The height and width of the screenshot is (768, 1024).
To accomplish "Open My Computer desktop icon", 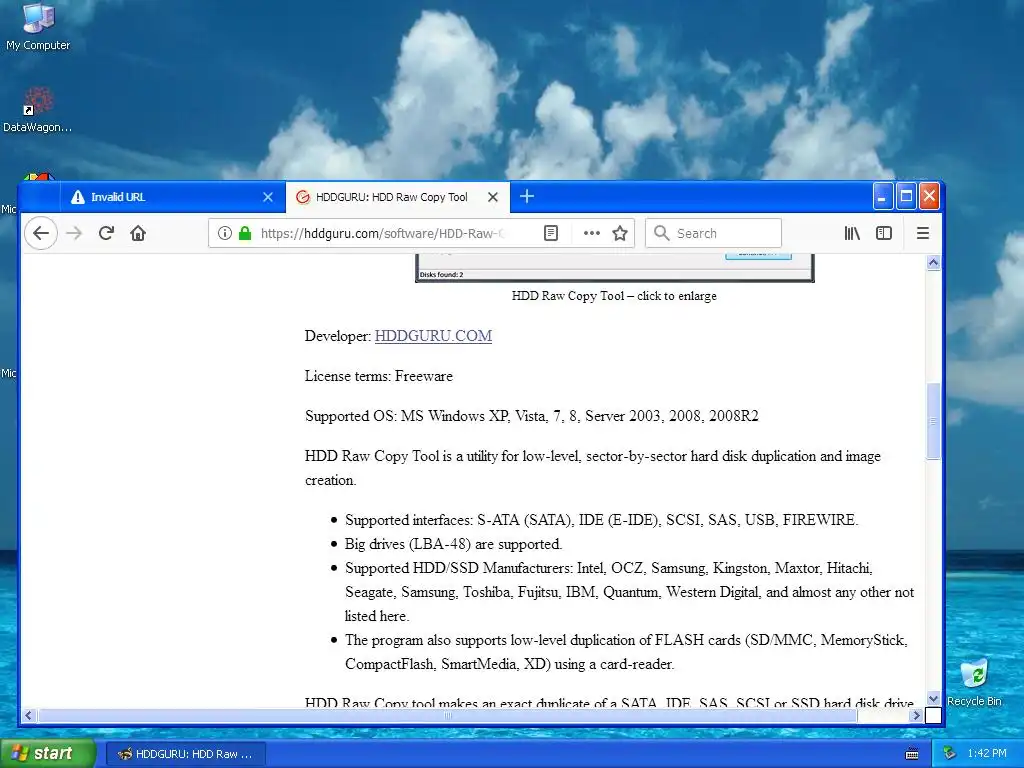I will click(38, 26).
